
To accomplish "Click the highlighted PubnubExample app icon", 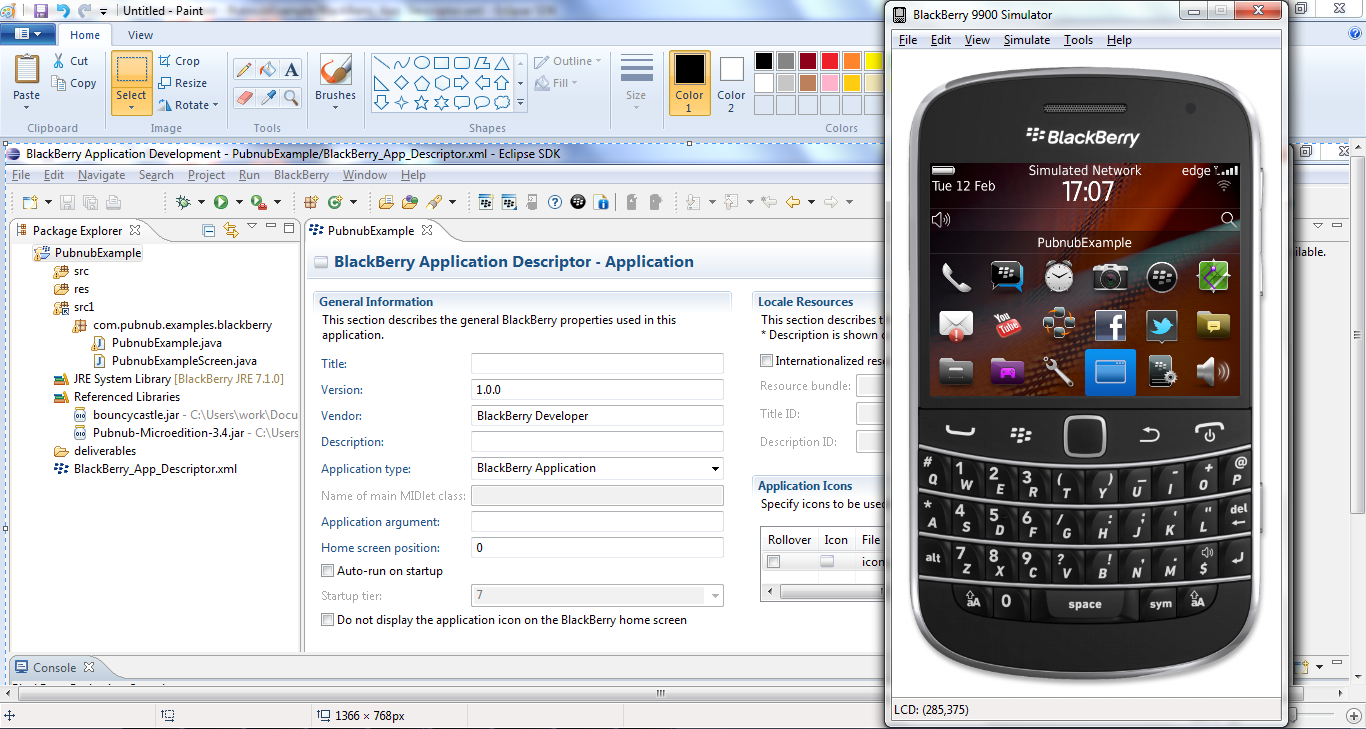I will pos(1110,372).
